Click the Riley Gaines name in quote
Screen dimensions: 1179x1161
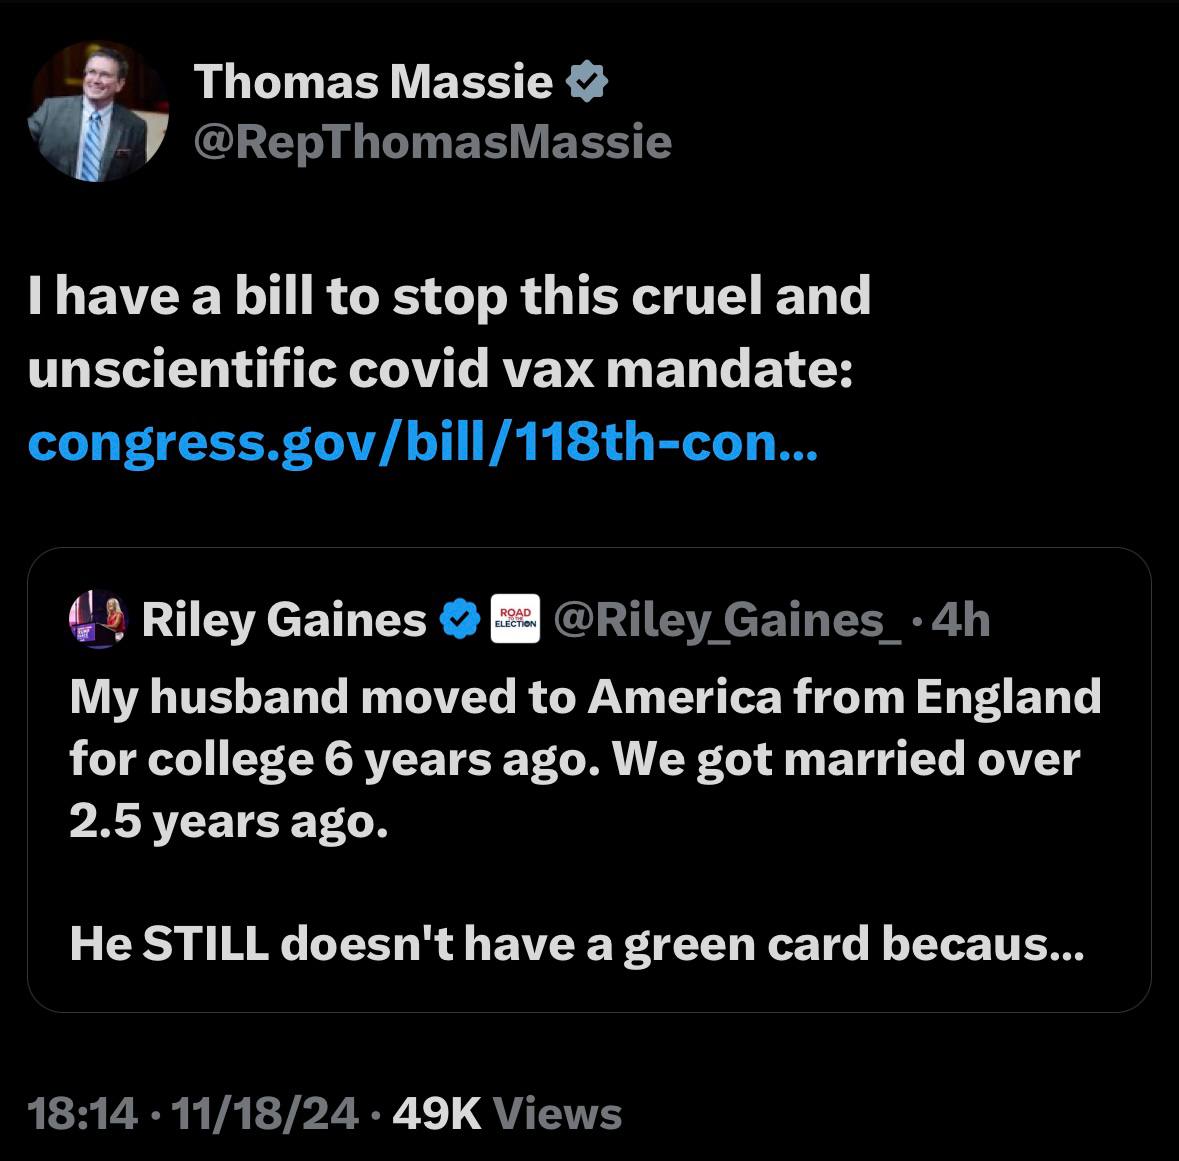(x=283, y=620)
